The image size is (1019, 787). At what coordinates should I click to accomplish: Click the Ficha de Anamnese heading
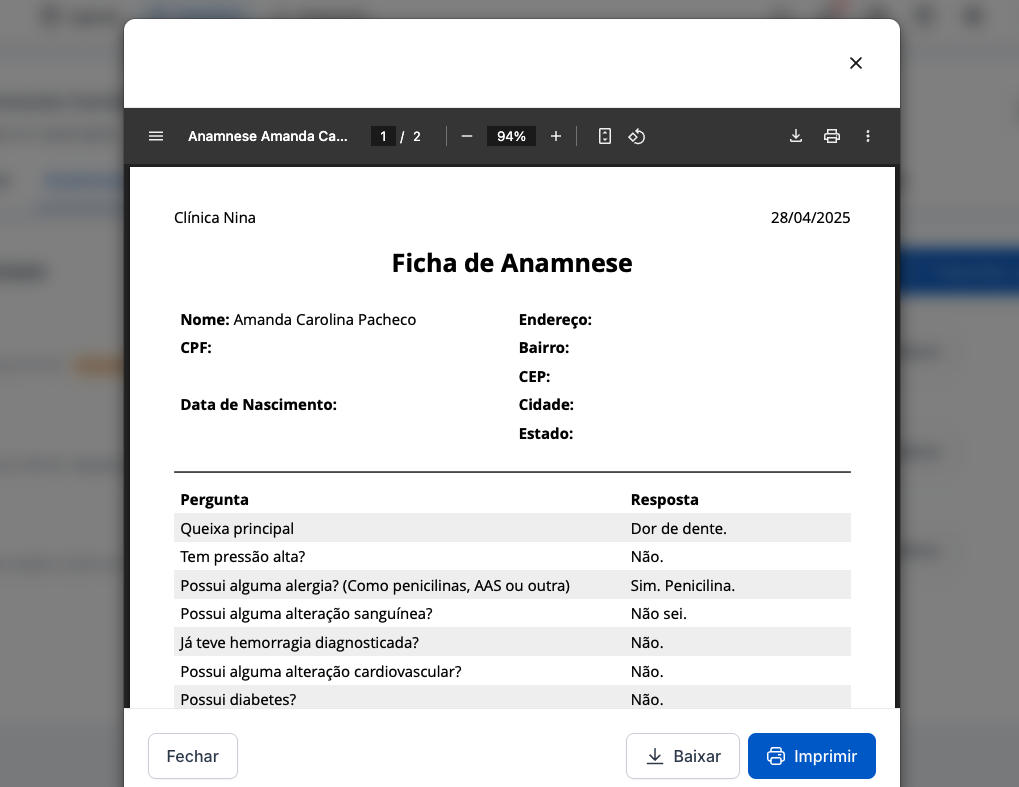click(x=512, y=263)
